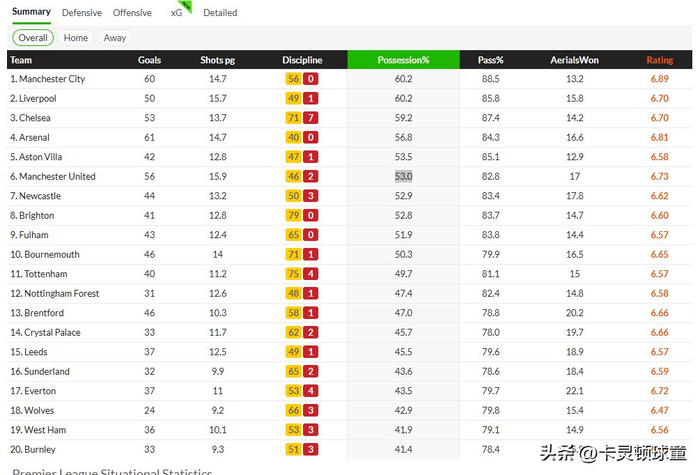Click Chelsea's red card badge showing 7

pyautogui.click(x=311, y=118)
